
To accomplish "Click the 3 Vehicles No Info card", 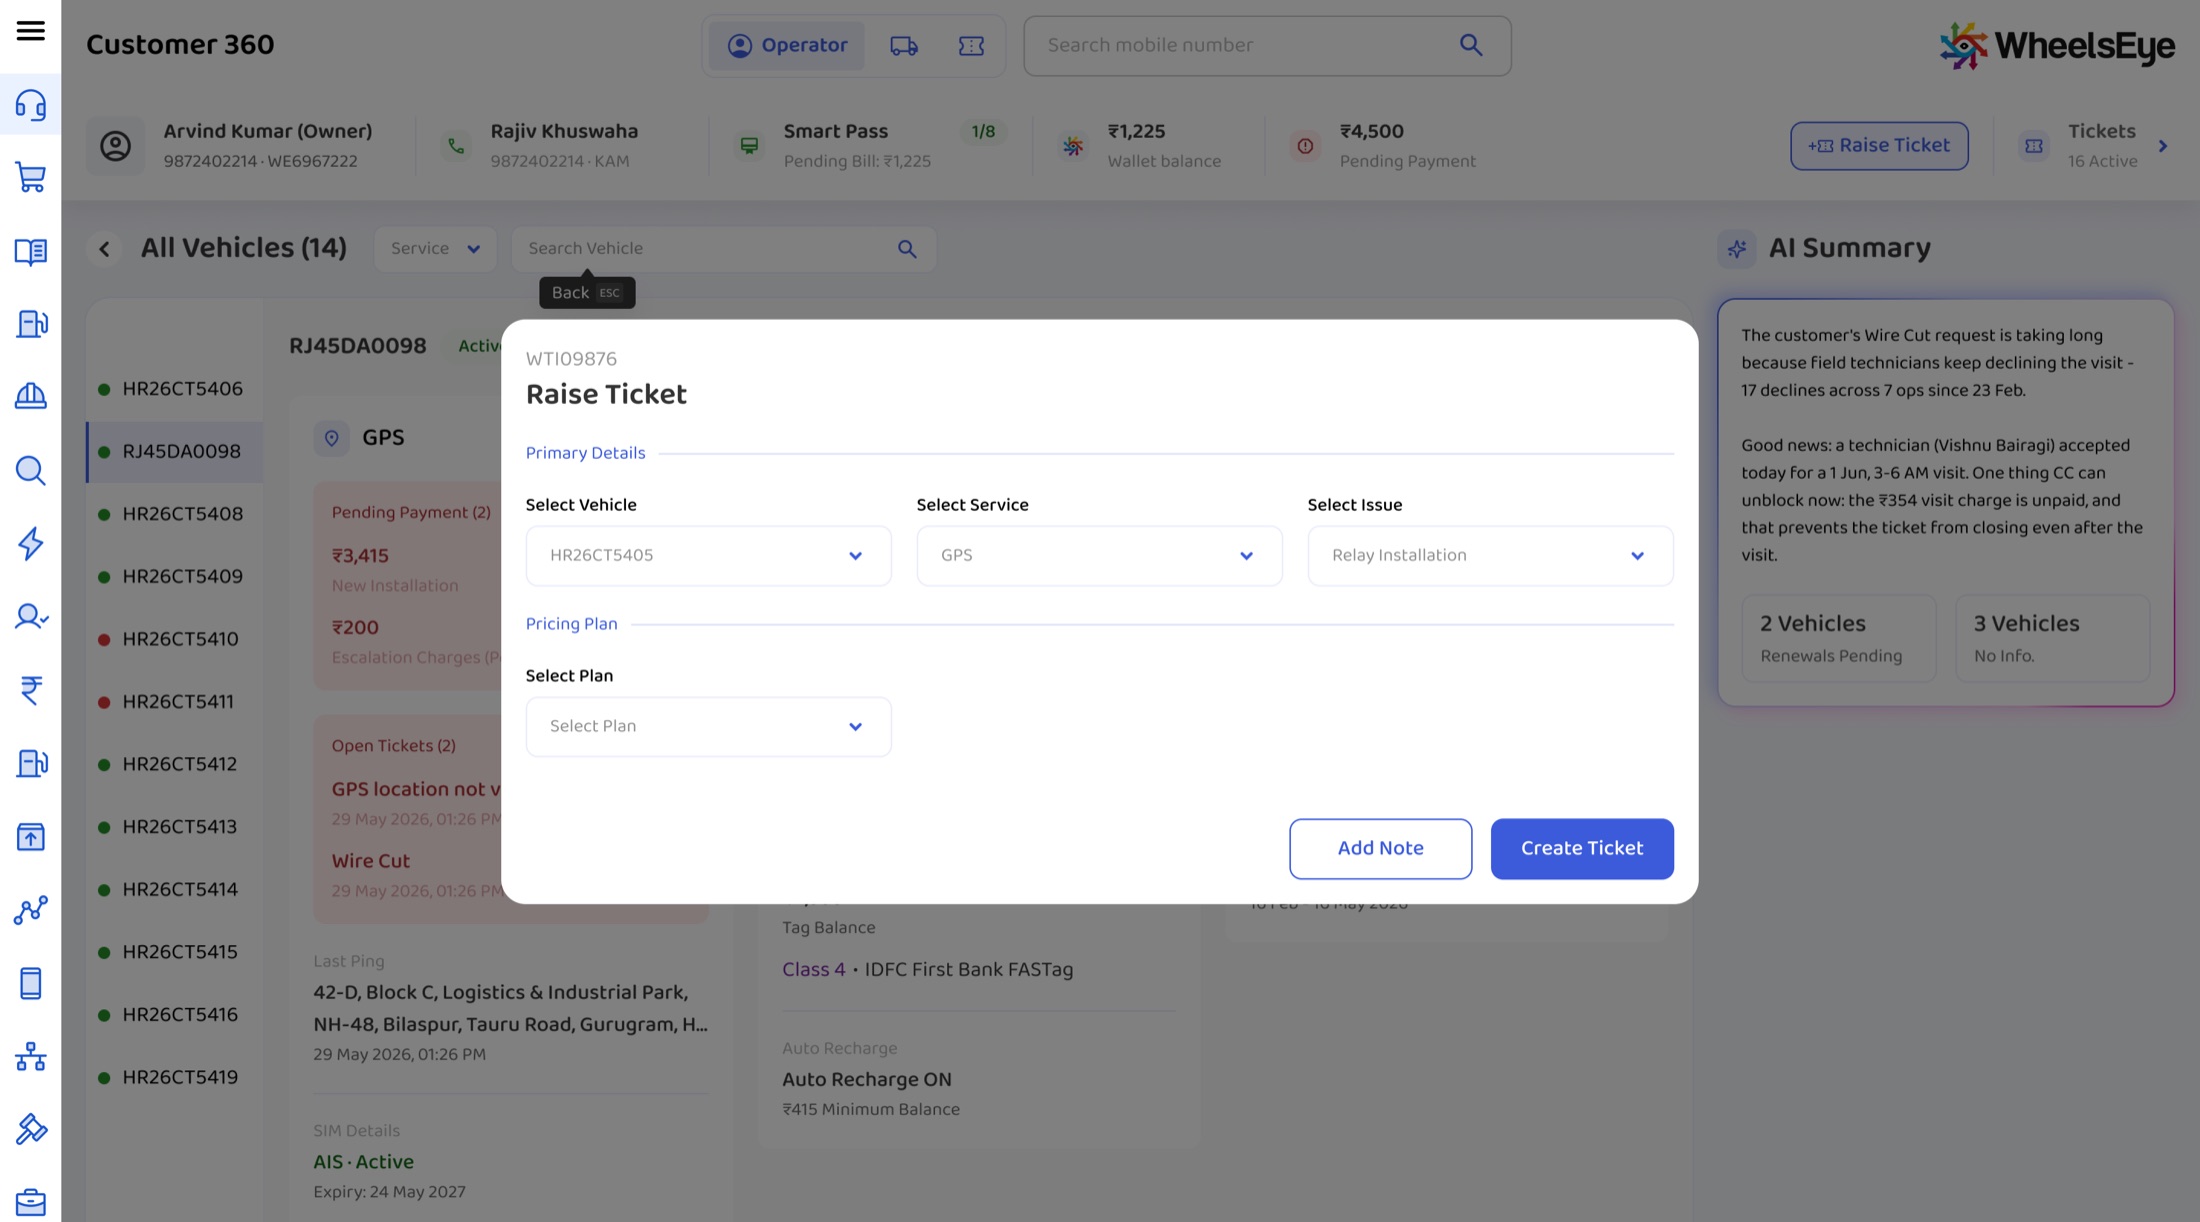I will click(2052, 639).
